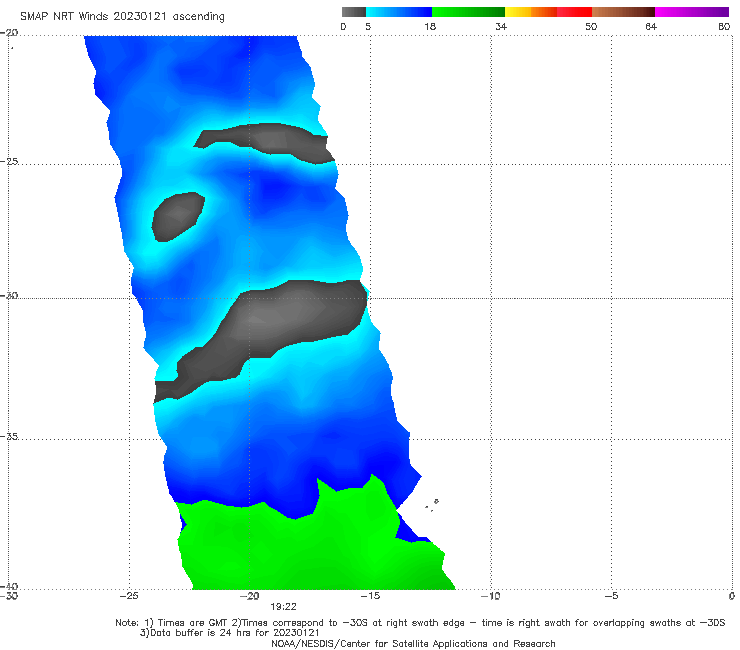740x650 pixels.
Task: Click the latitude axis label '-25'
Action: pyautogui.click(x=9, y=161)
